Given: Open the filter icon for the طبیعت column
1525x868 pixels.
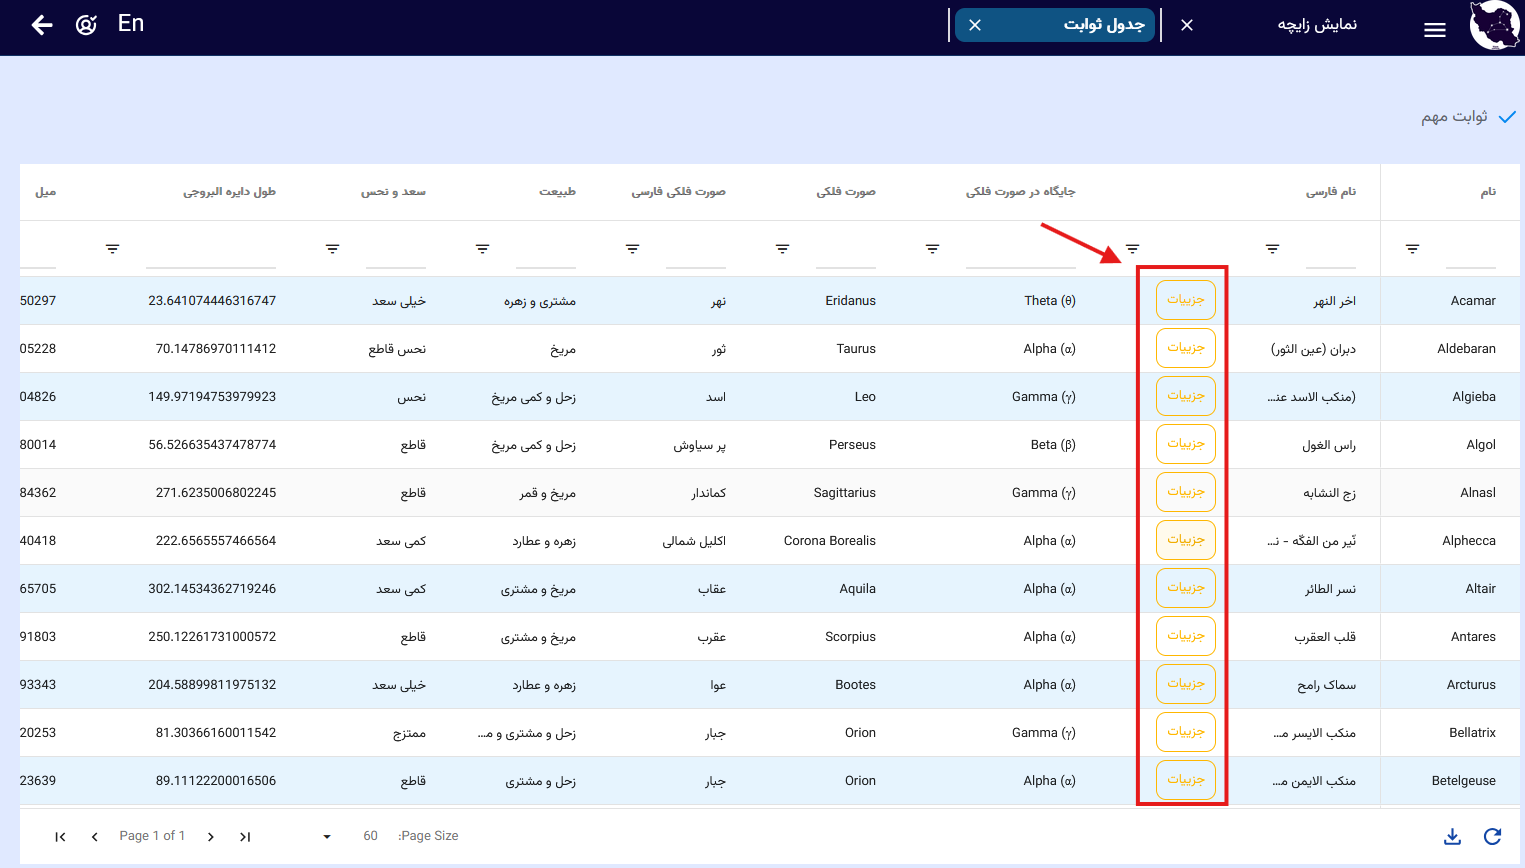Looking at the screenshot, I should [x=482, y=249].
